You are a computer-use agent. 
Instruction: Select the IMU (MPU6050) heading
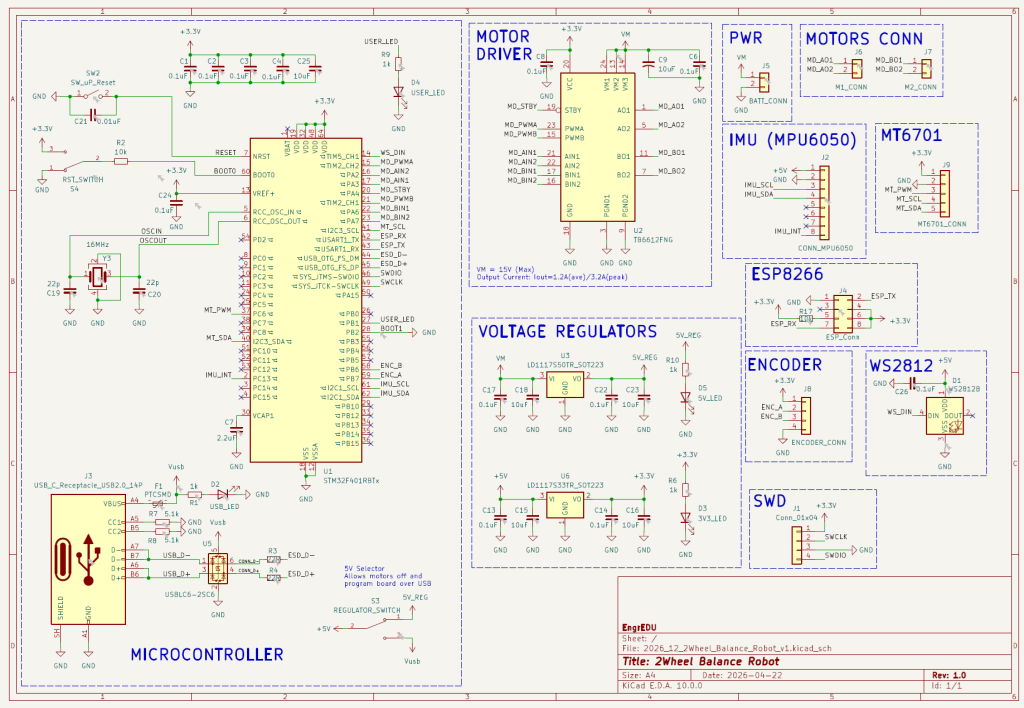pos(792,140)
